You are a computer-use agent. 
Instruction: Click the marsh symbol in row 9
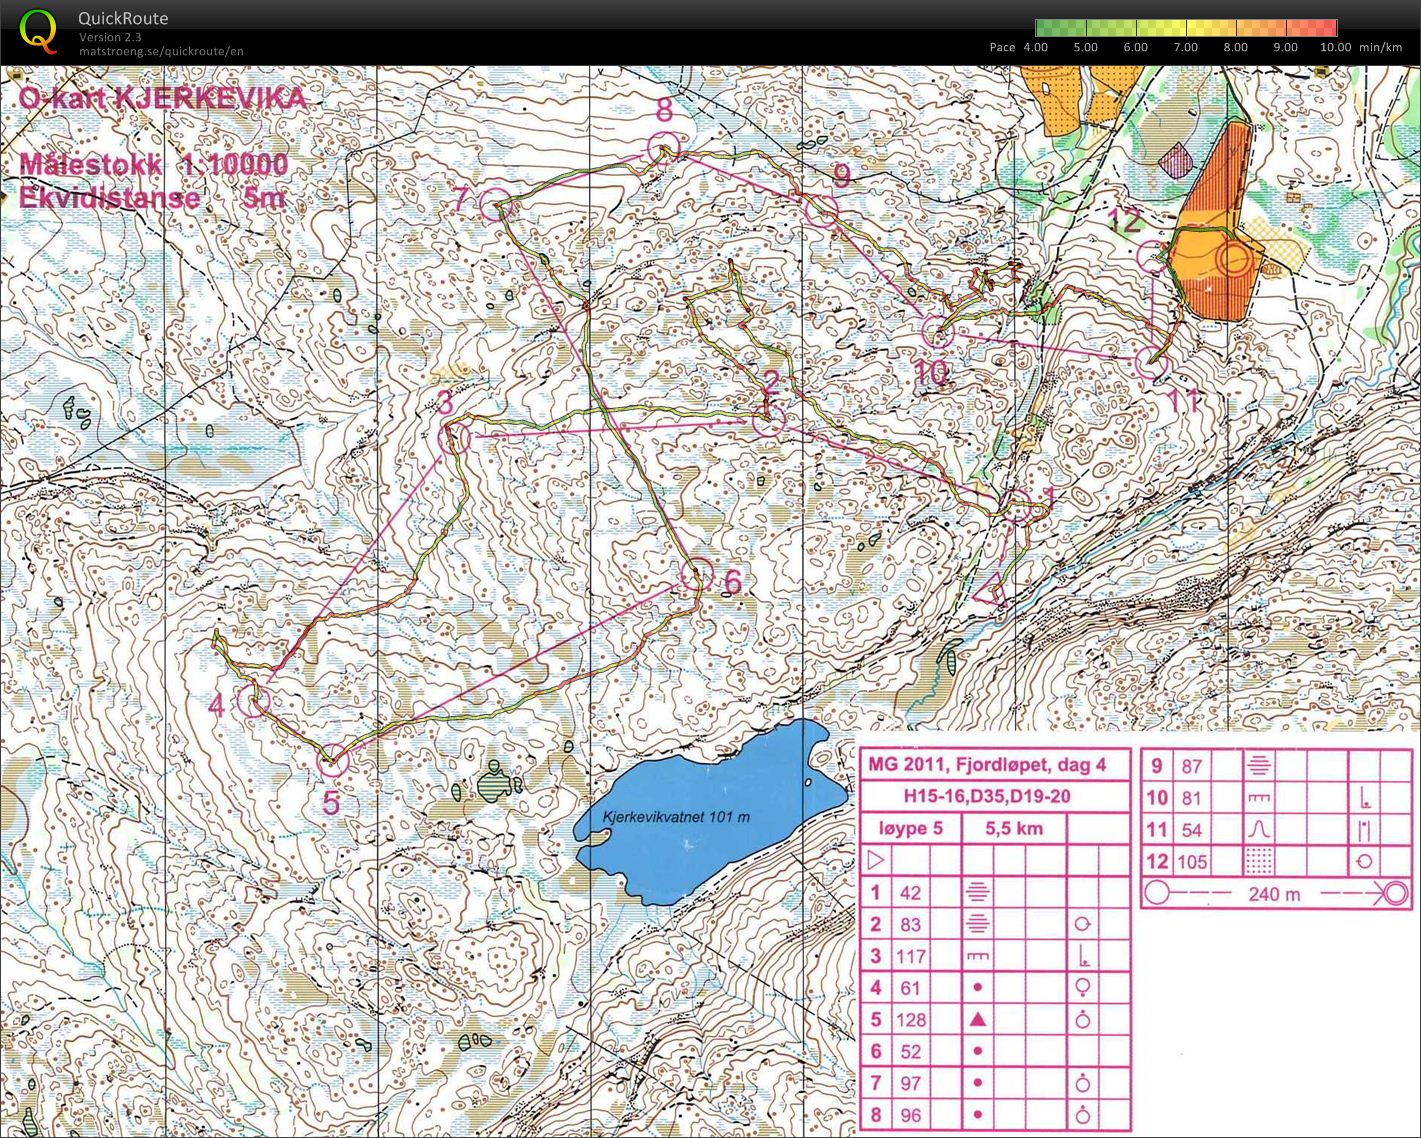pyautogui.click(x=1260, y=765)
